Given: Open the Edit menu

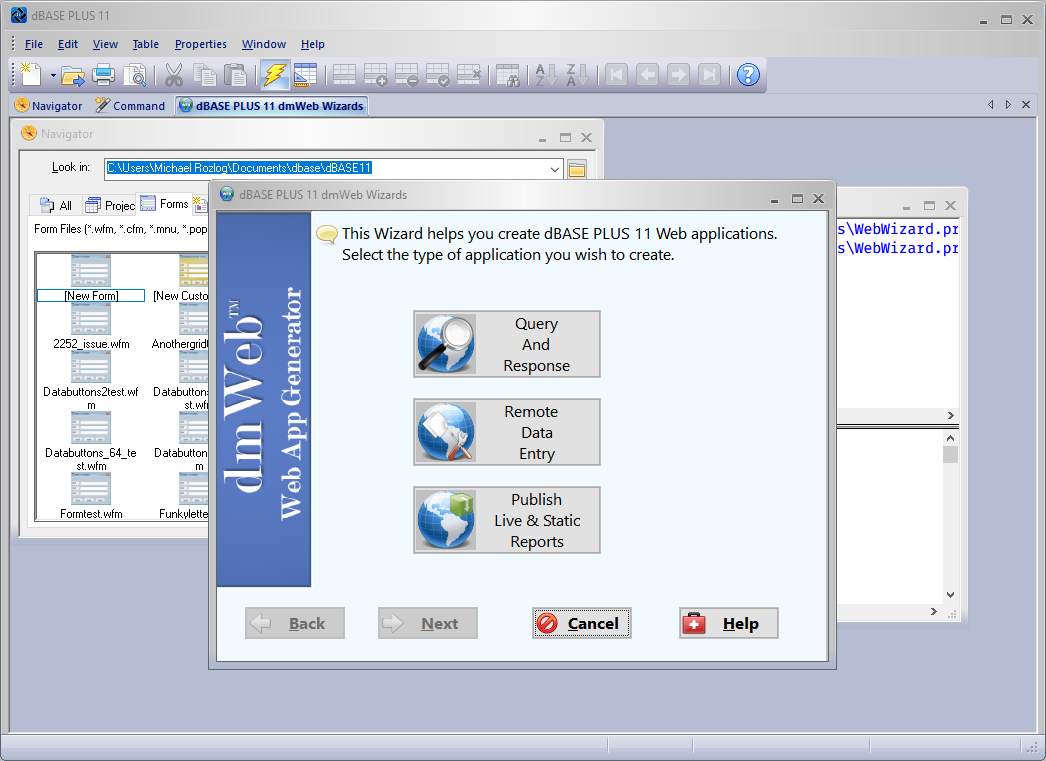Looking at the screenshot, I should coord(67,44).
